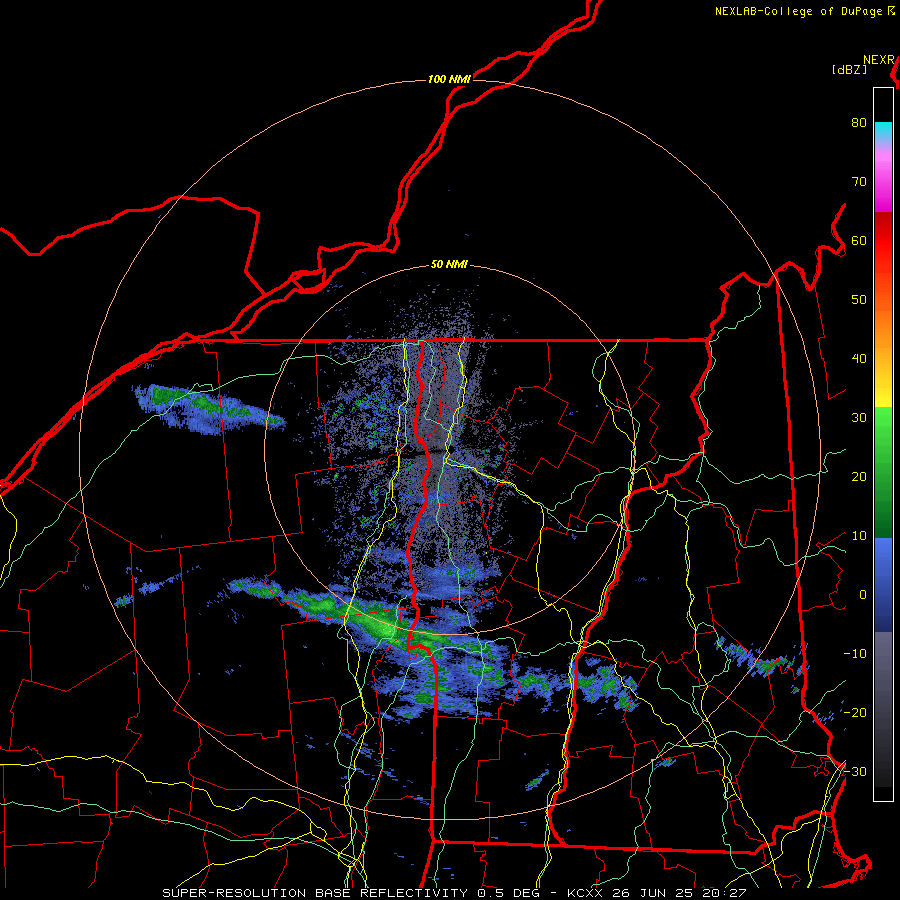Viewport: 900px width, 900px height.
Task: Click the 70 dBZ scale value
Action: 859,182
